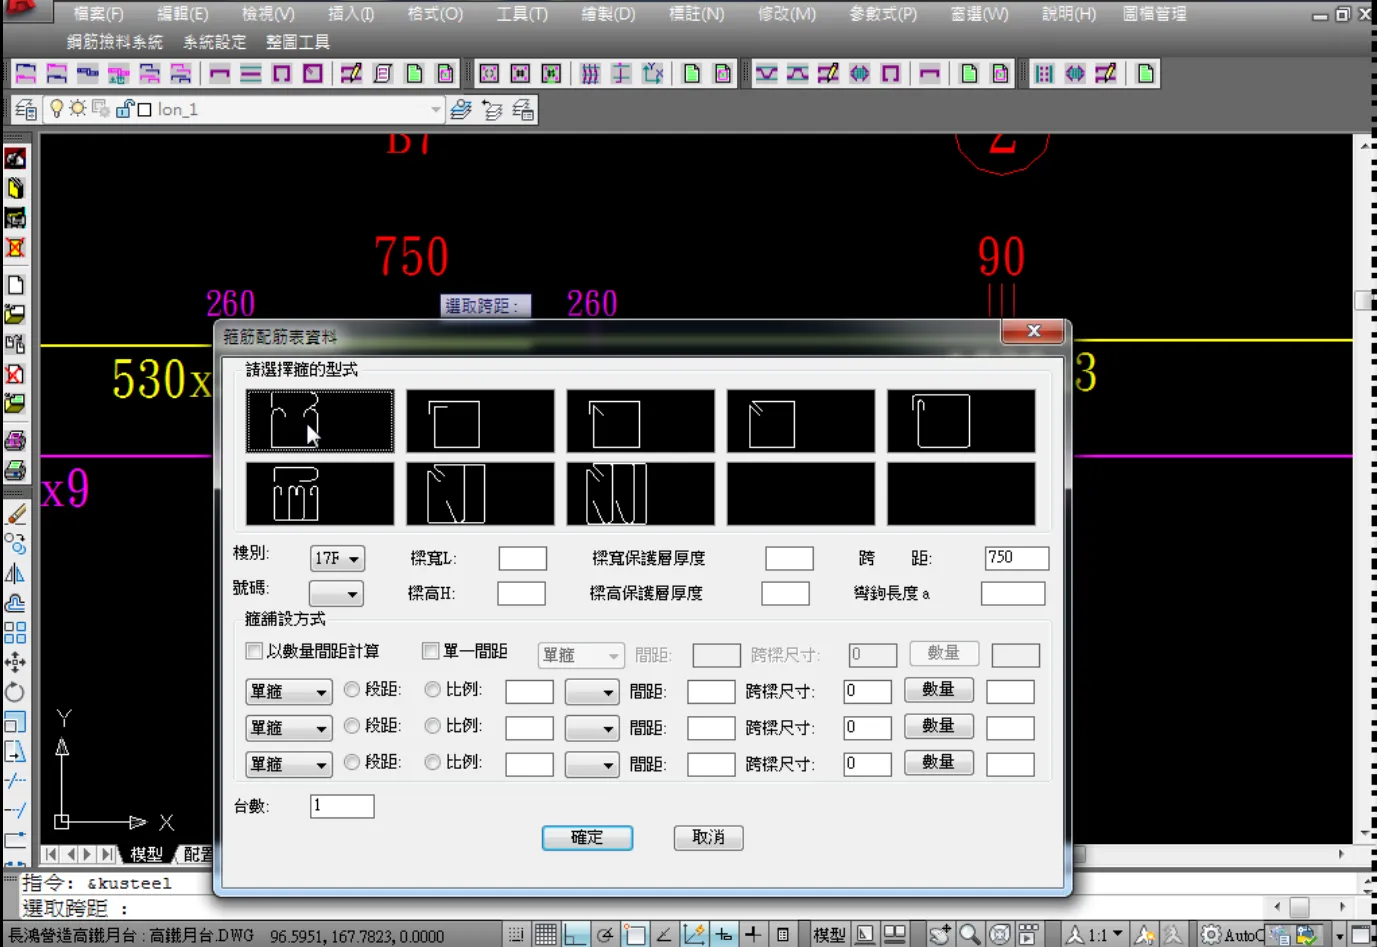Toggle grid display in status bar
Viewport: 1377px width, 947px height.
click(x=545, y=935)
